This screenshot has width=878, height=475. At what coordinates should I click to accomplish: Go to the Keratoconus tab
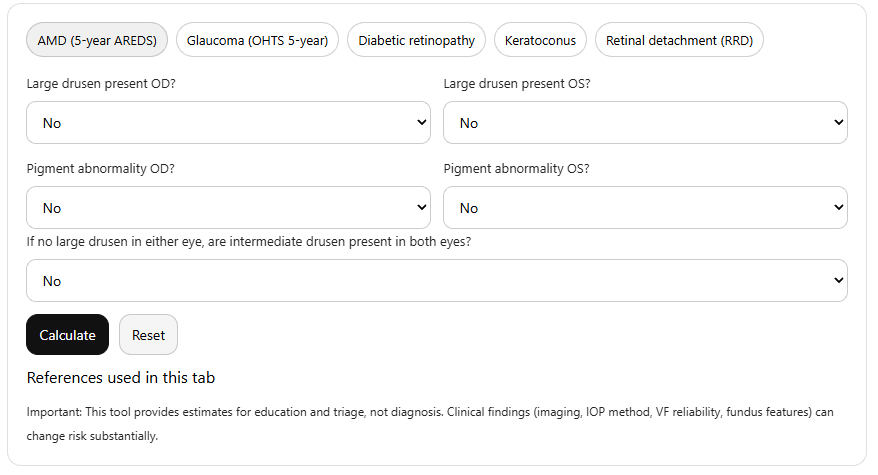point(540,41)
